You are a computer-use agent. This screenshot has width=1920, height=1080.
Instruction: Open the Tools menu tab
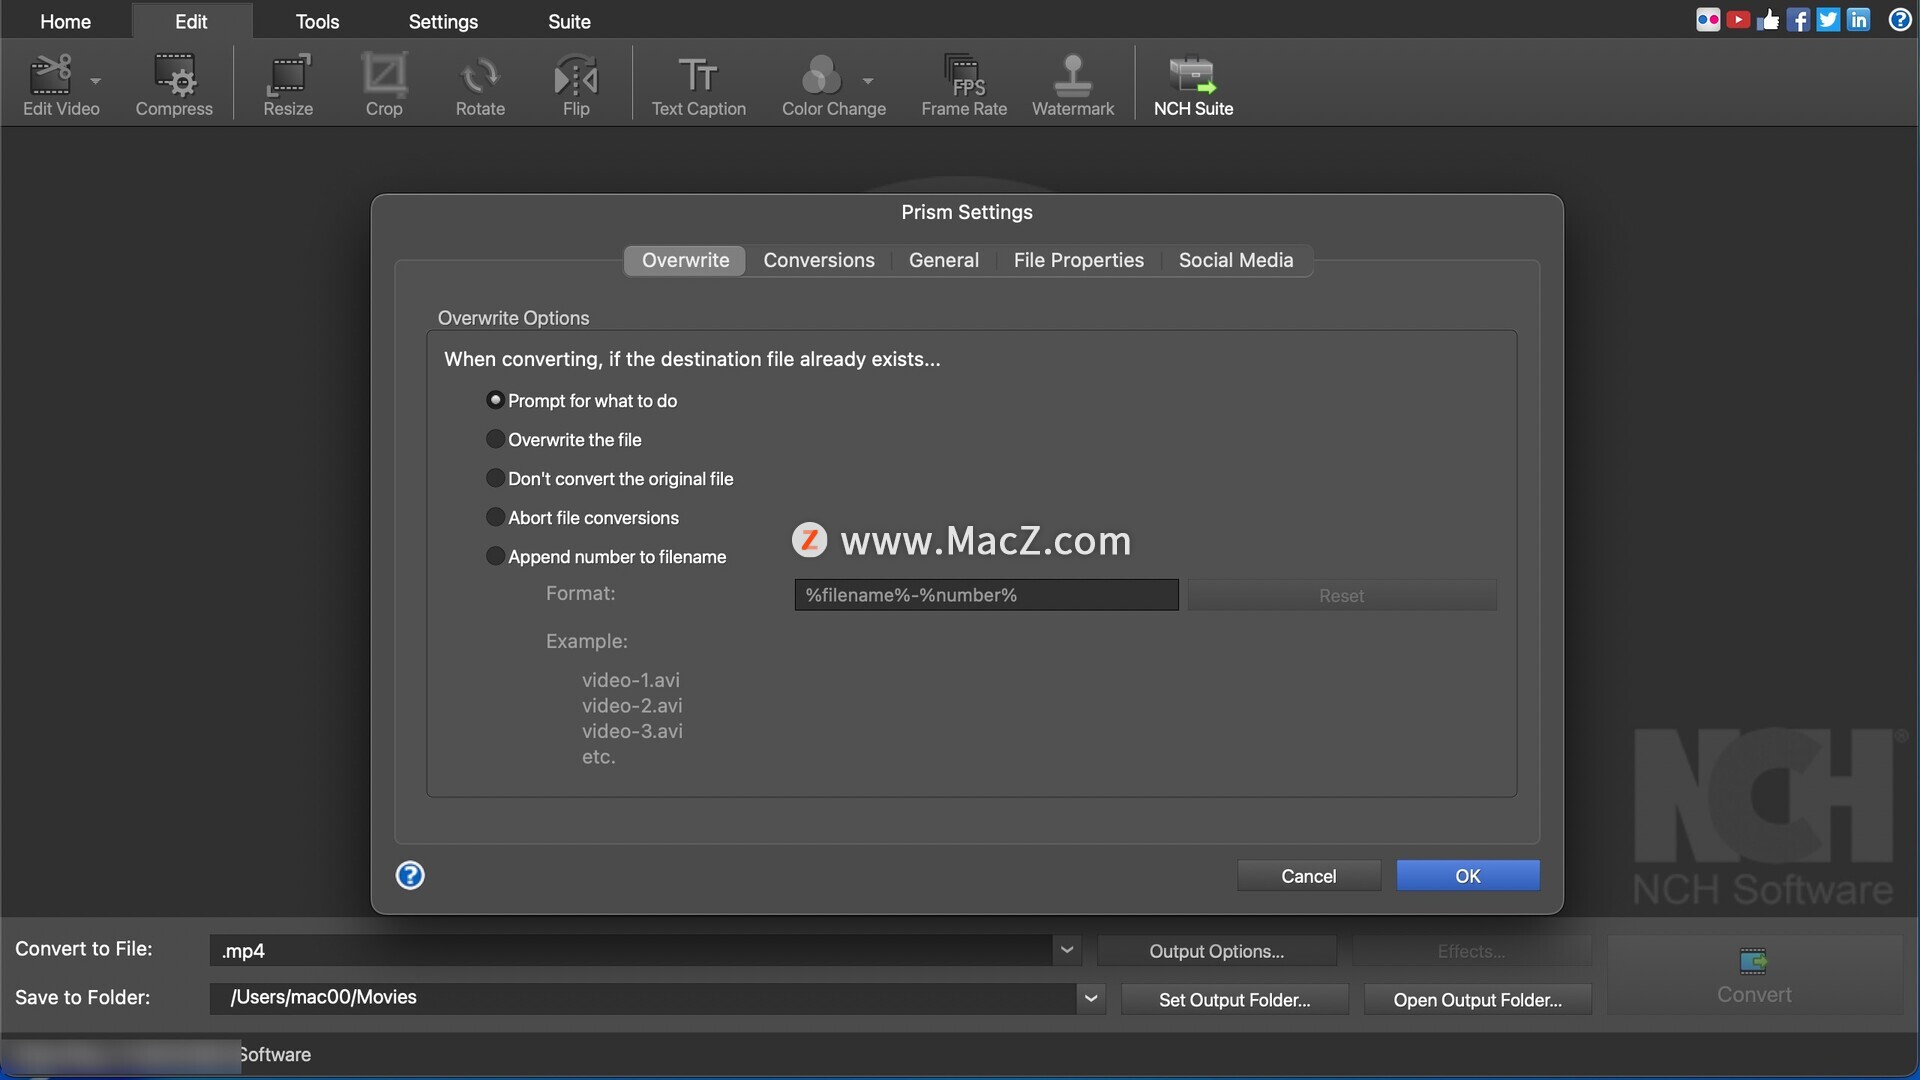point(317,21)
